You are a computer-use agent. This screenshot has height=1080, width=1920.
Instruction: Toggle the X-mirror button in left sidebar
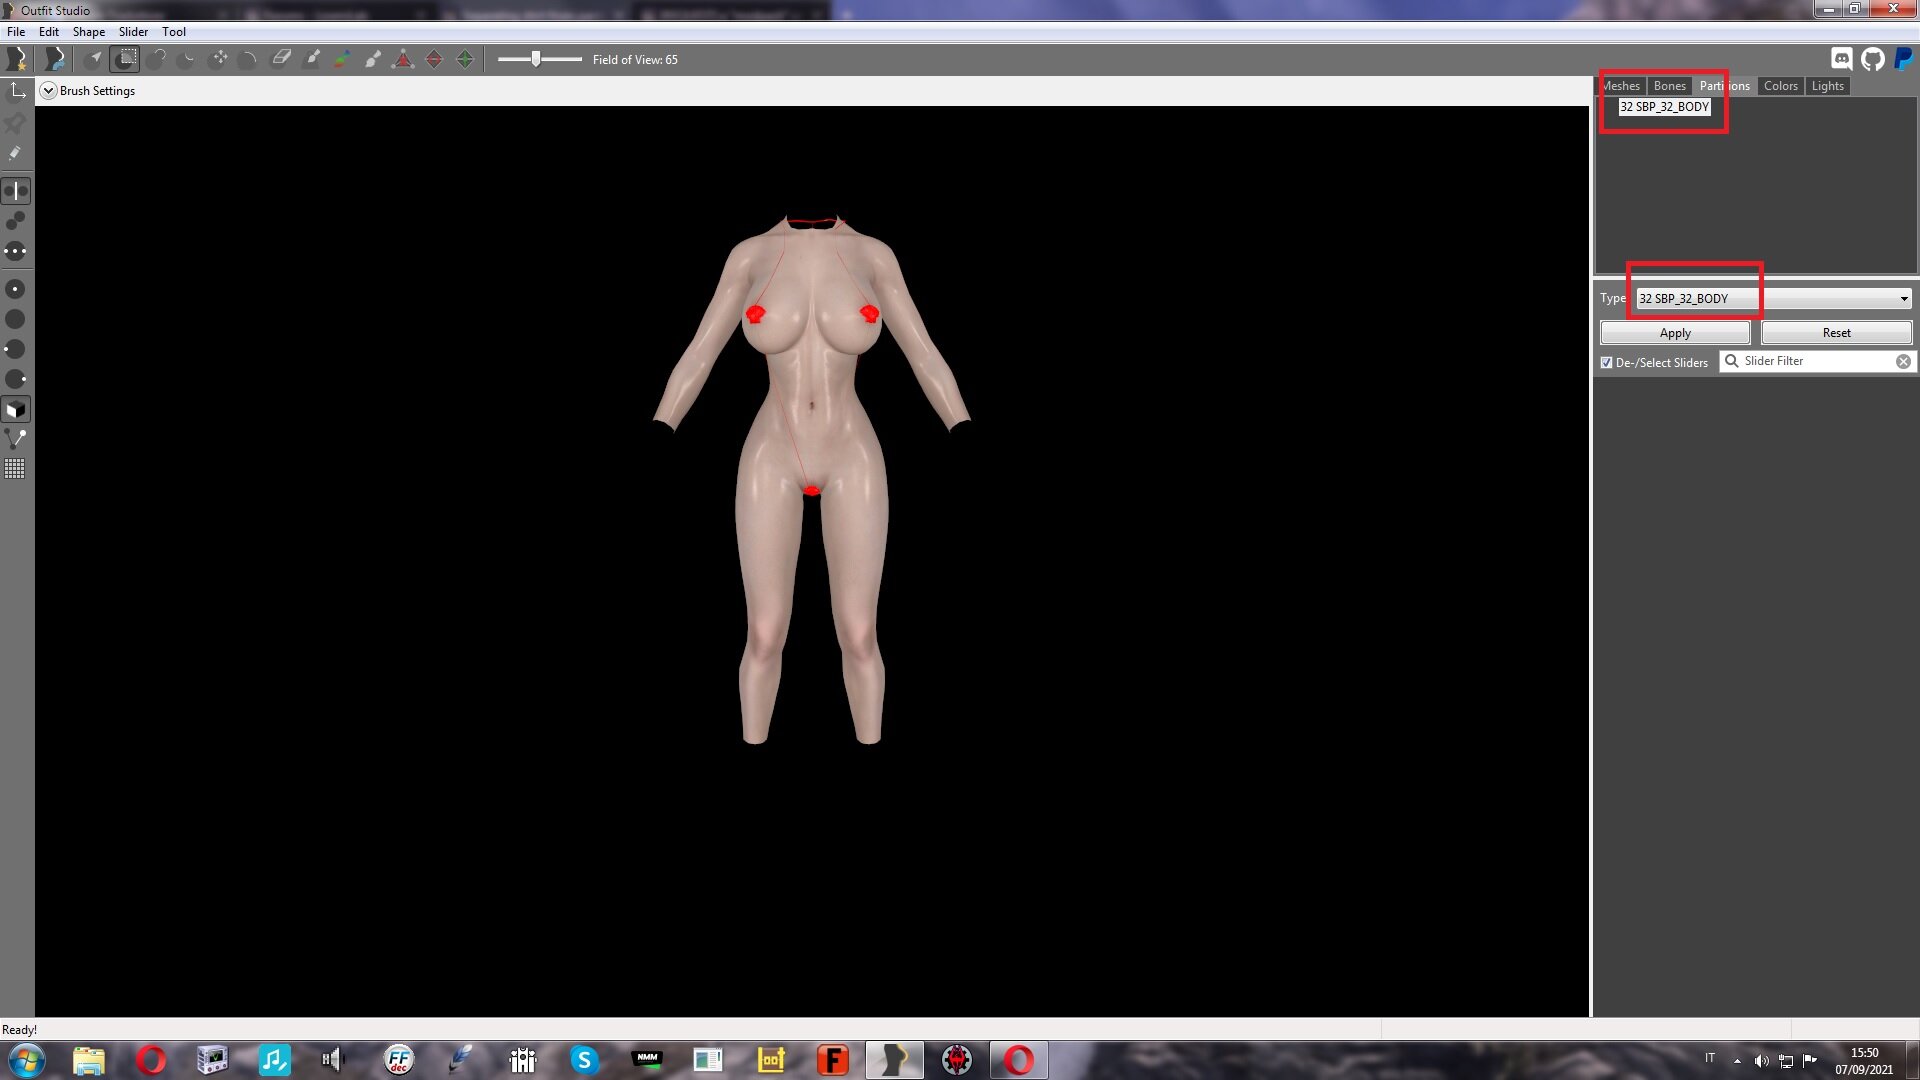16,191
